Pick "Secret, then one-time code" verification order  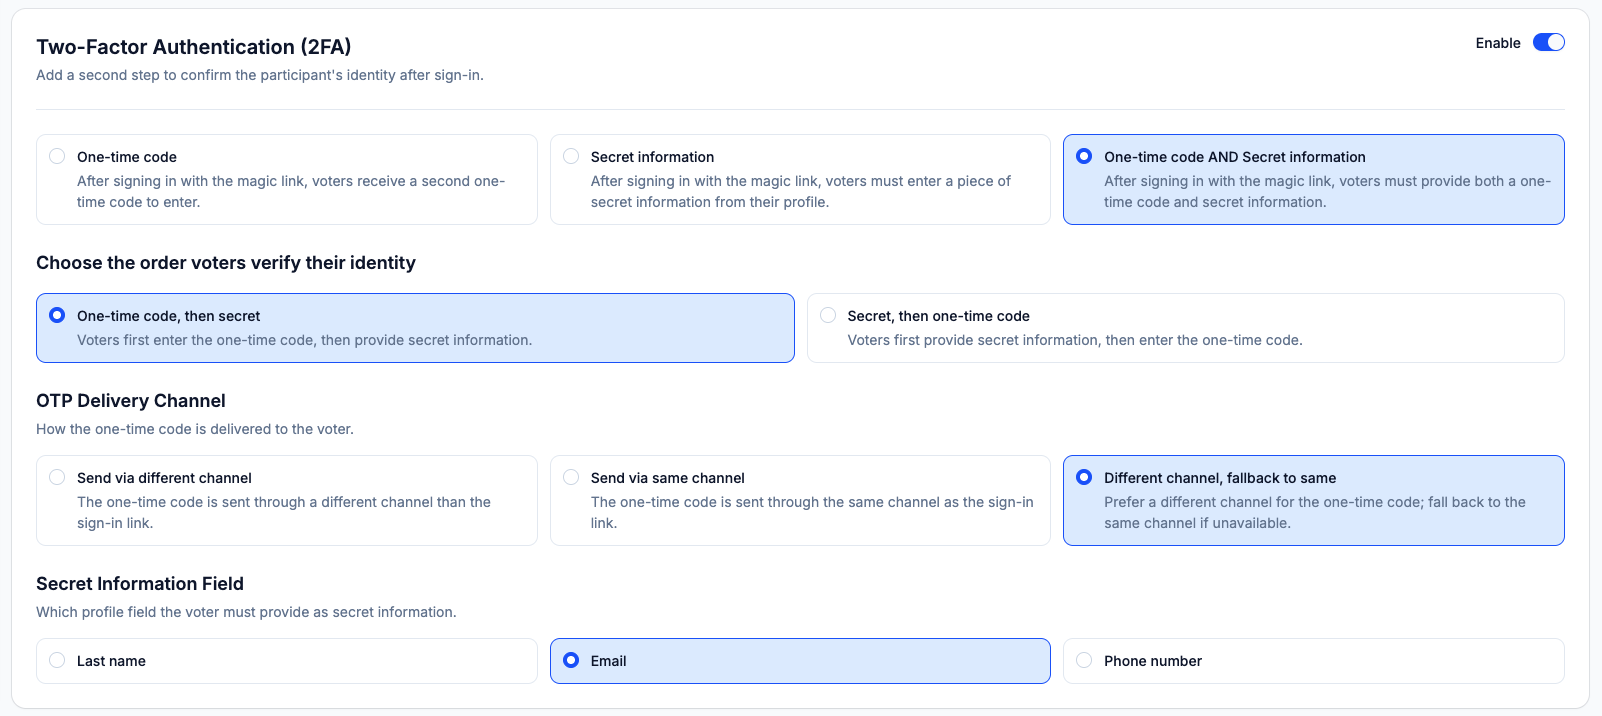click(x=828, y=316)
